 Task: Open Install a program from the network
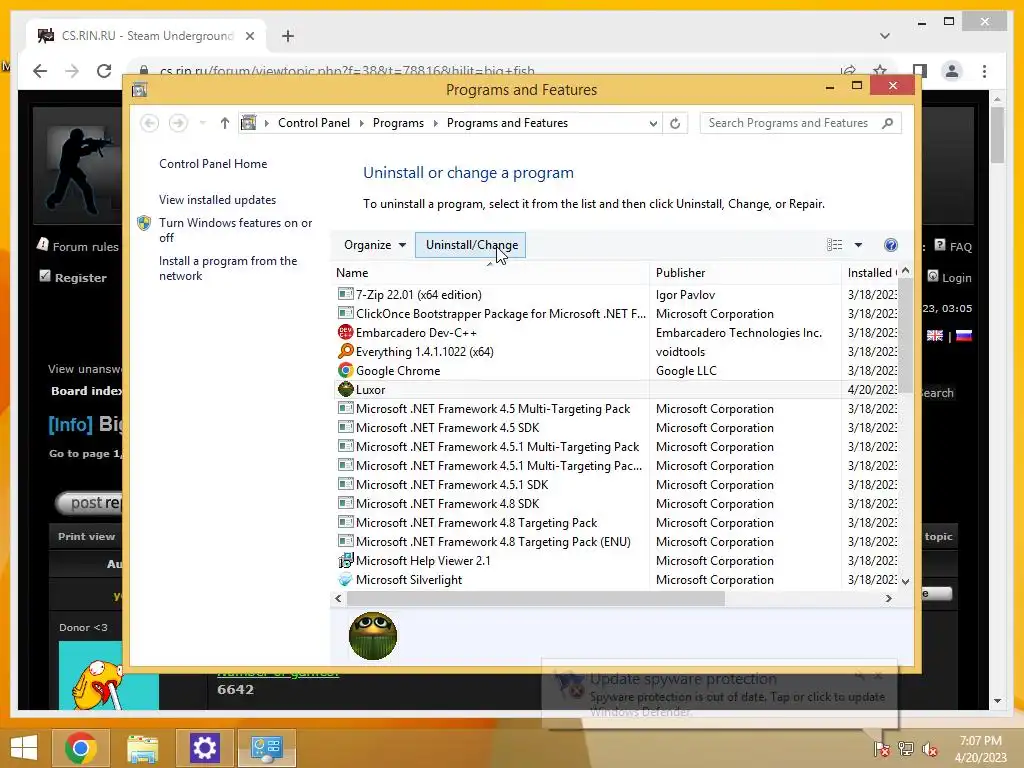pos(228,268)
